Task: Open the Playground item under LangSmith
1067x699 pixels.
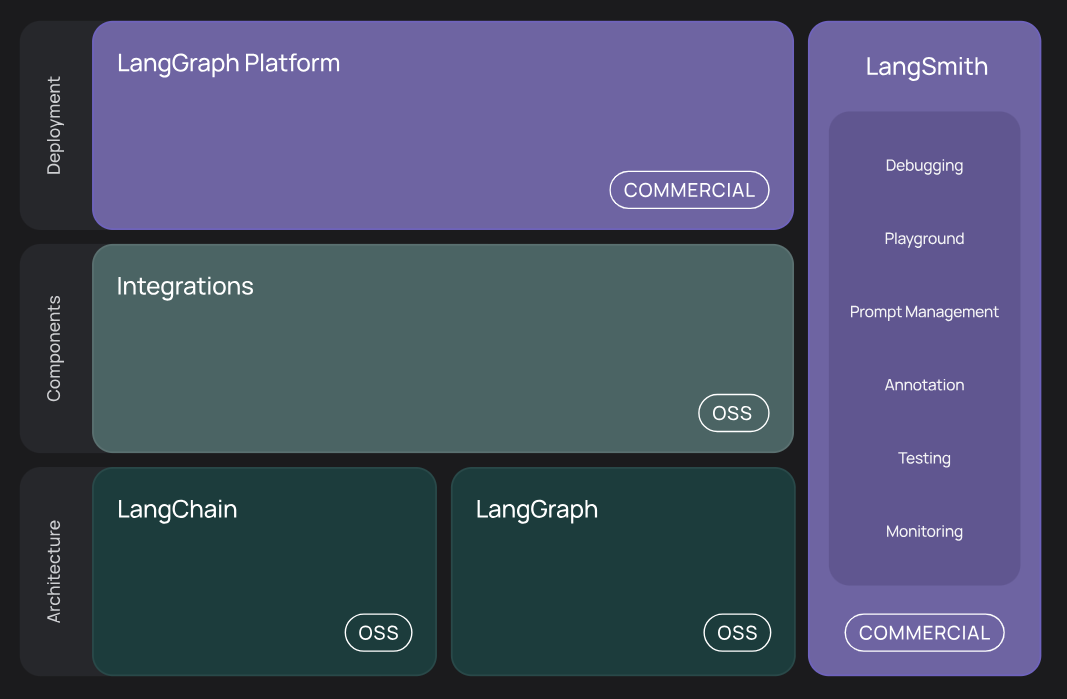Action: click(924, 238)
